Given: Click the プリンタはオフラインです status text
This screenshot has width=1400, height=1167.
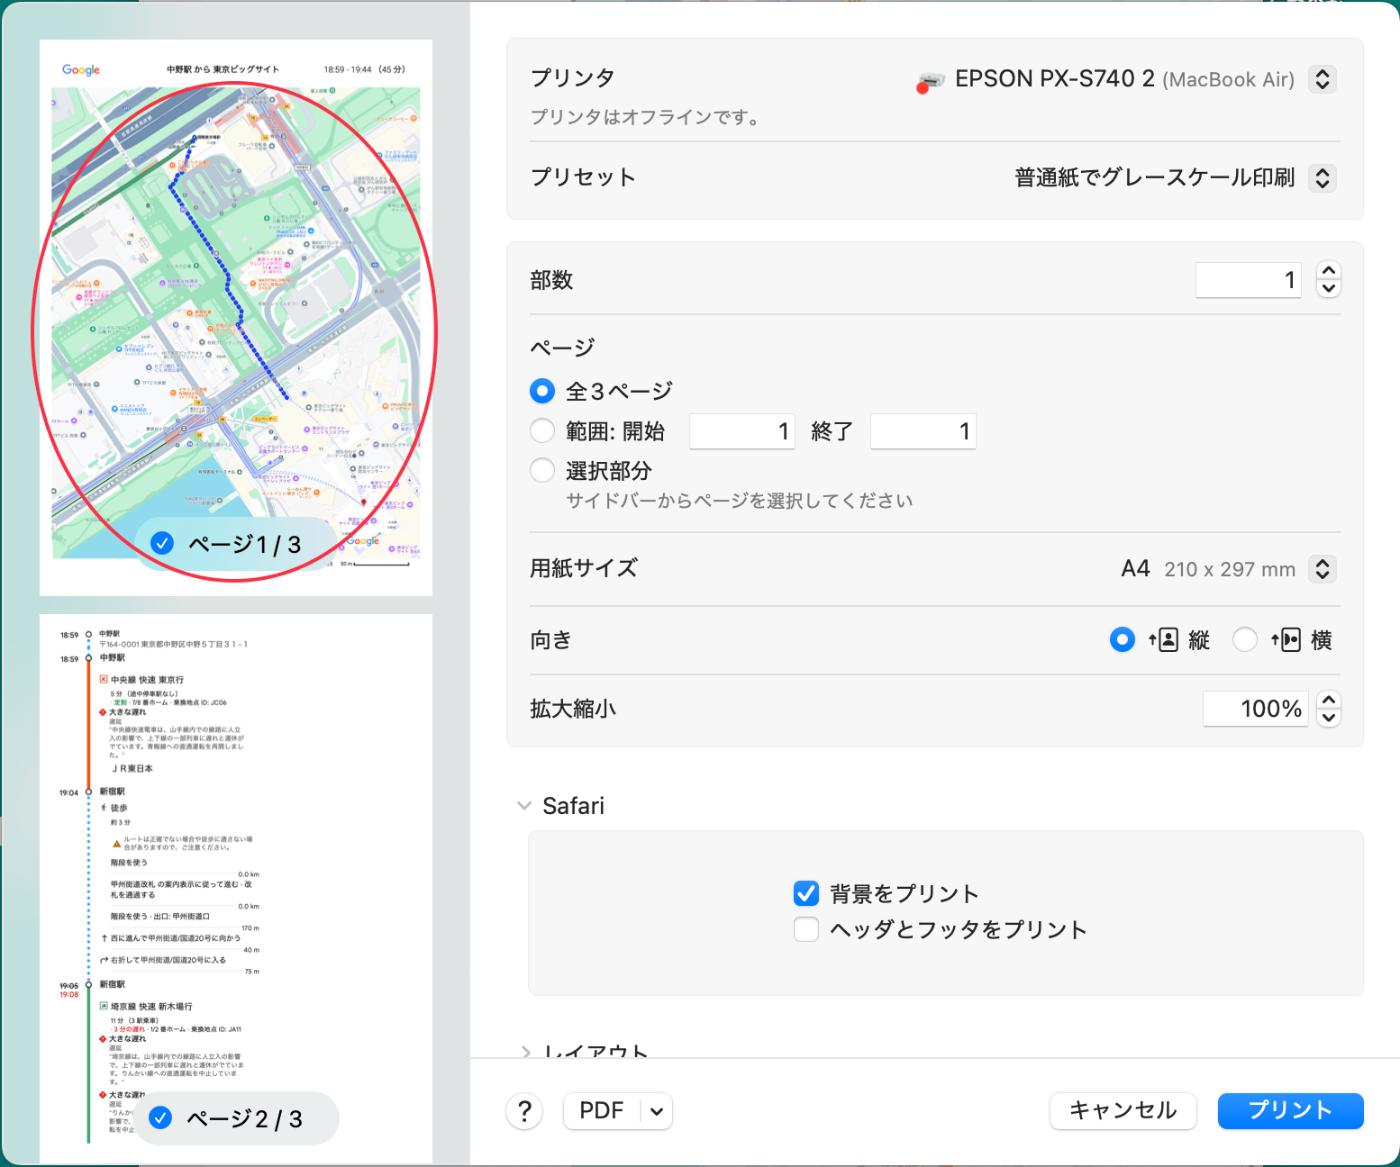Looking at the screenshot, I should pyautogui.click(x=646, y=117).
